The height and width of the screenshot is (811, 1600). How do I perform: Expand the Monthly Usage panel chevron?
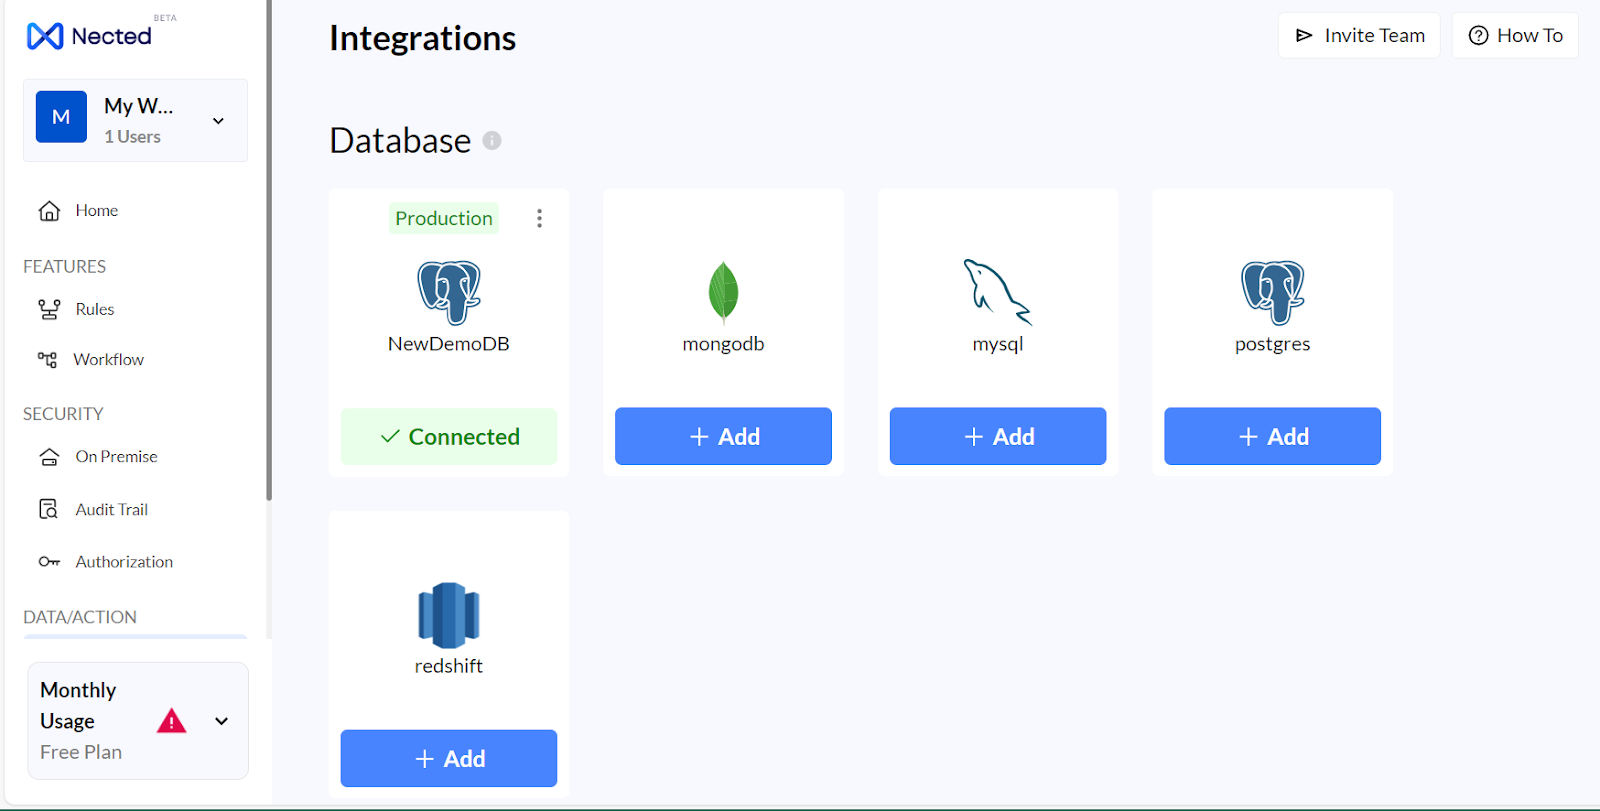[222, 721]
